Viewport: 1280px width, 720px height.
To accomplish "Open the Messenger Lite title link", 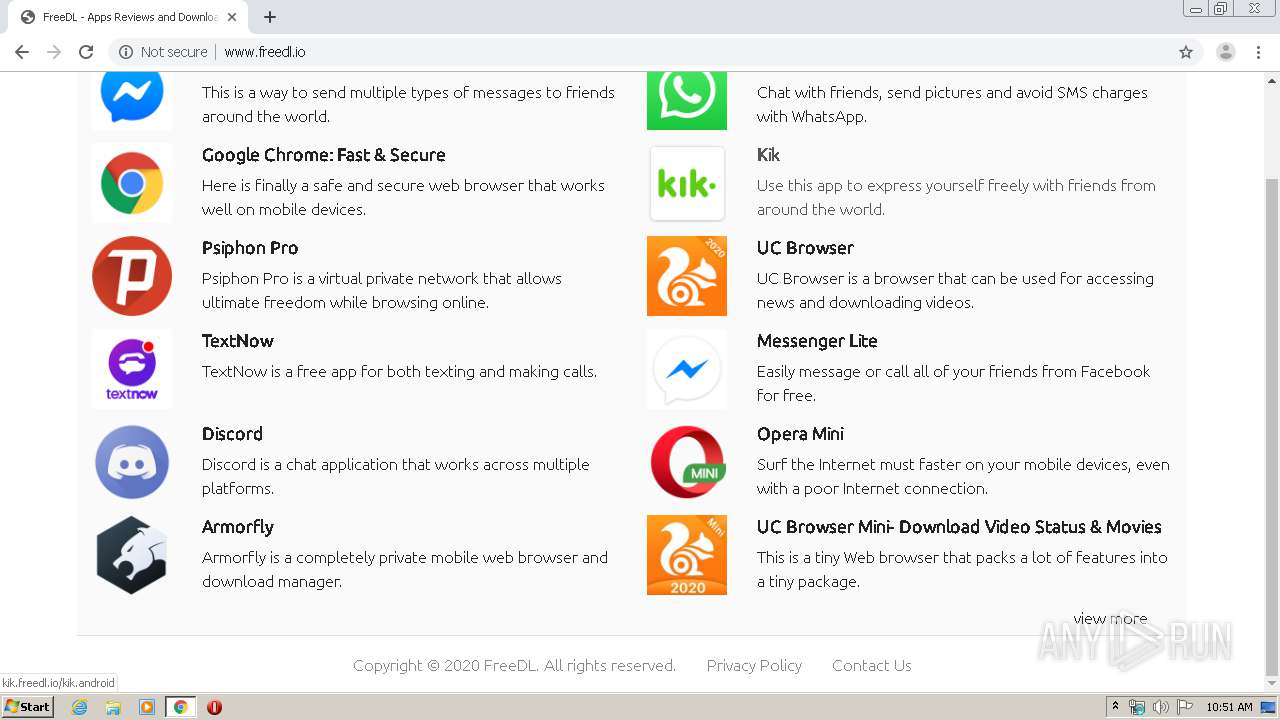I will (817, 341).
